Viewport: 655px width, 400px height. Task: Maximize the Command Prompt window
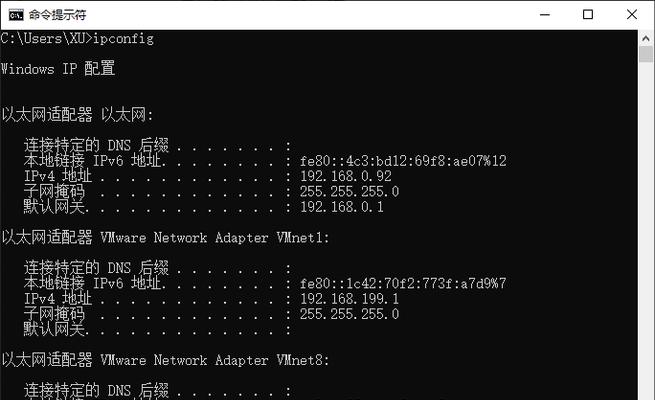click(588, 15)
